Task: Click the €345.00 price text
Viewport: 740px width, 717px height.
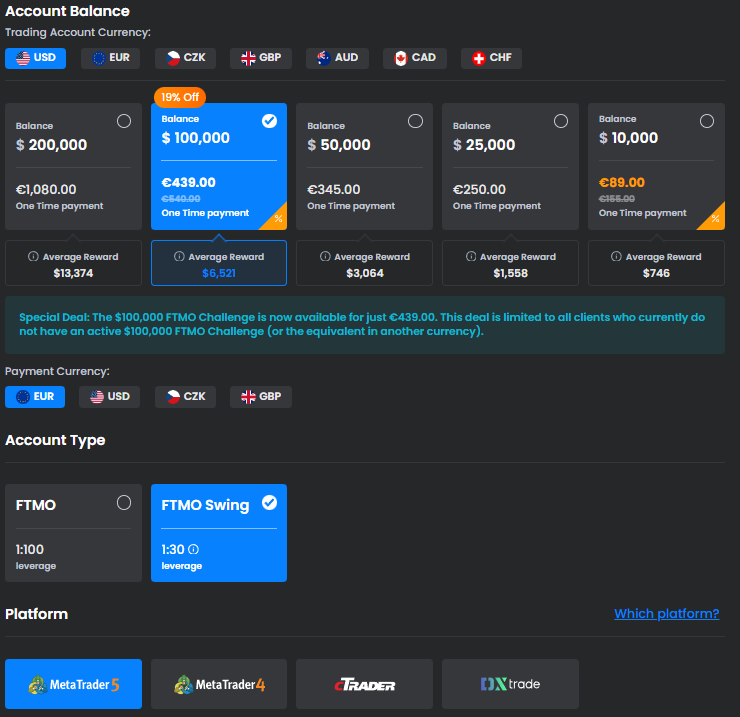Action: [334, 190]
